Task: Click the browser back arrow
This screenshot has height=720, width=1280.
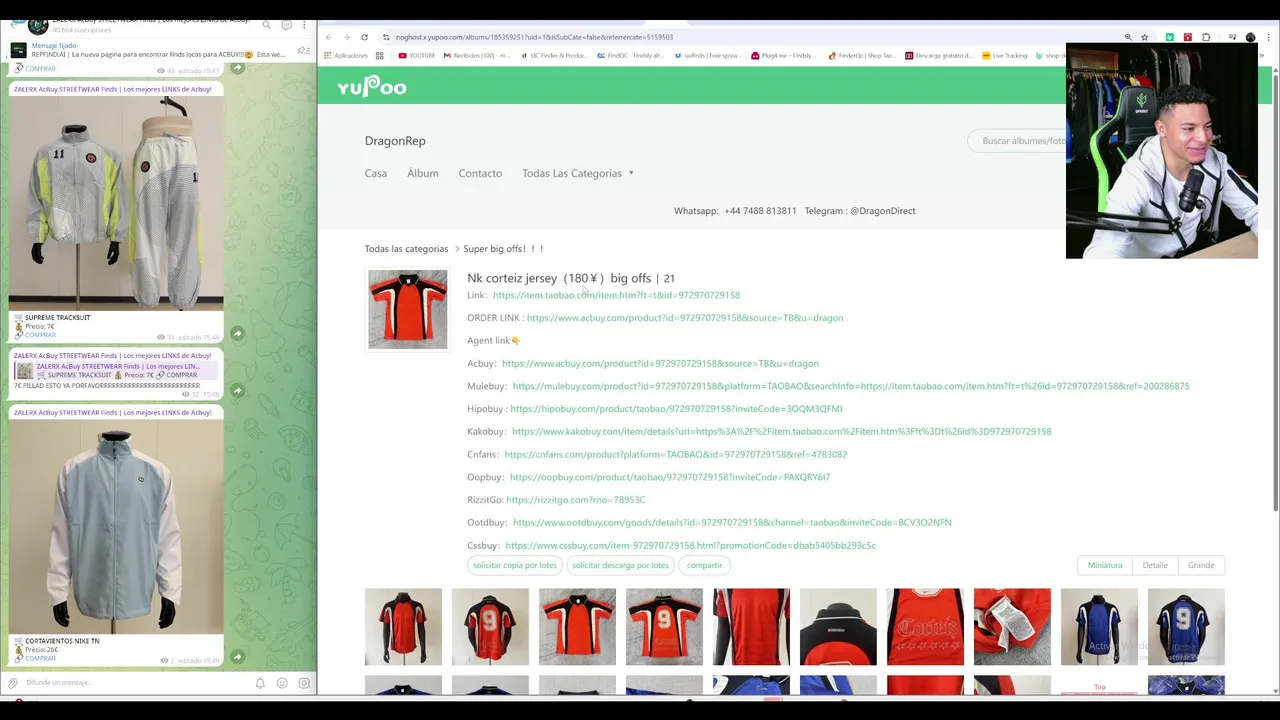Action: tap(328, 37)
